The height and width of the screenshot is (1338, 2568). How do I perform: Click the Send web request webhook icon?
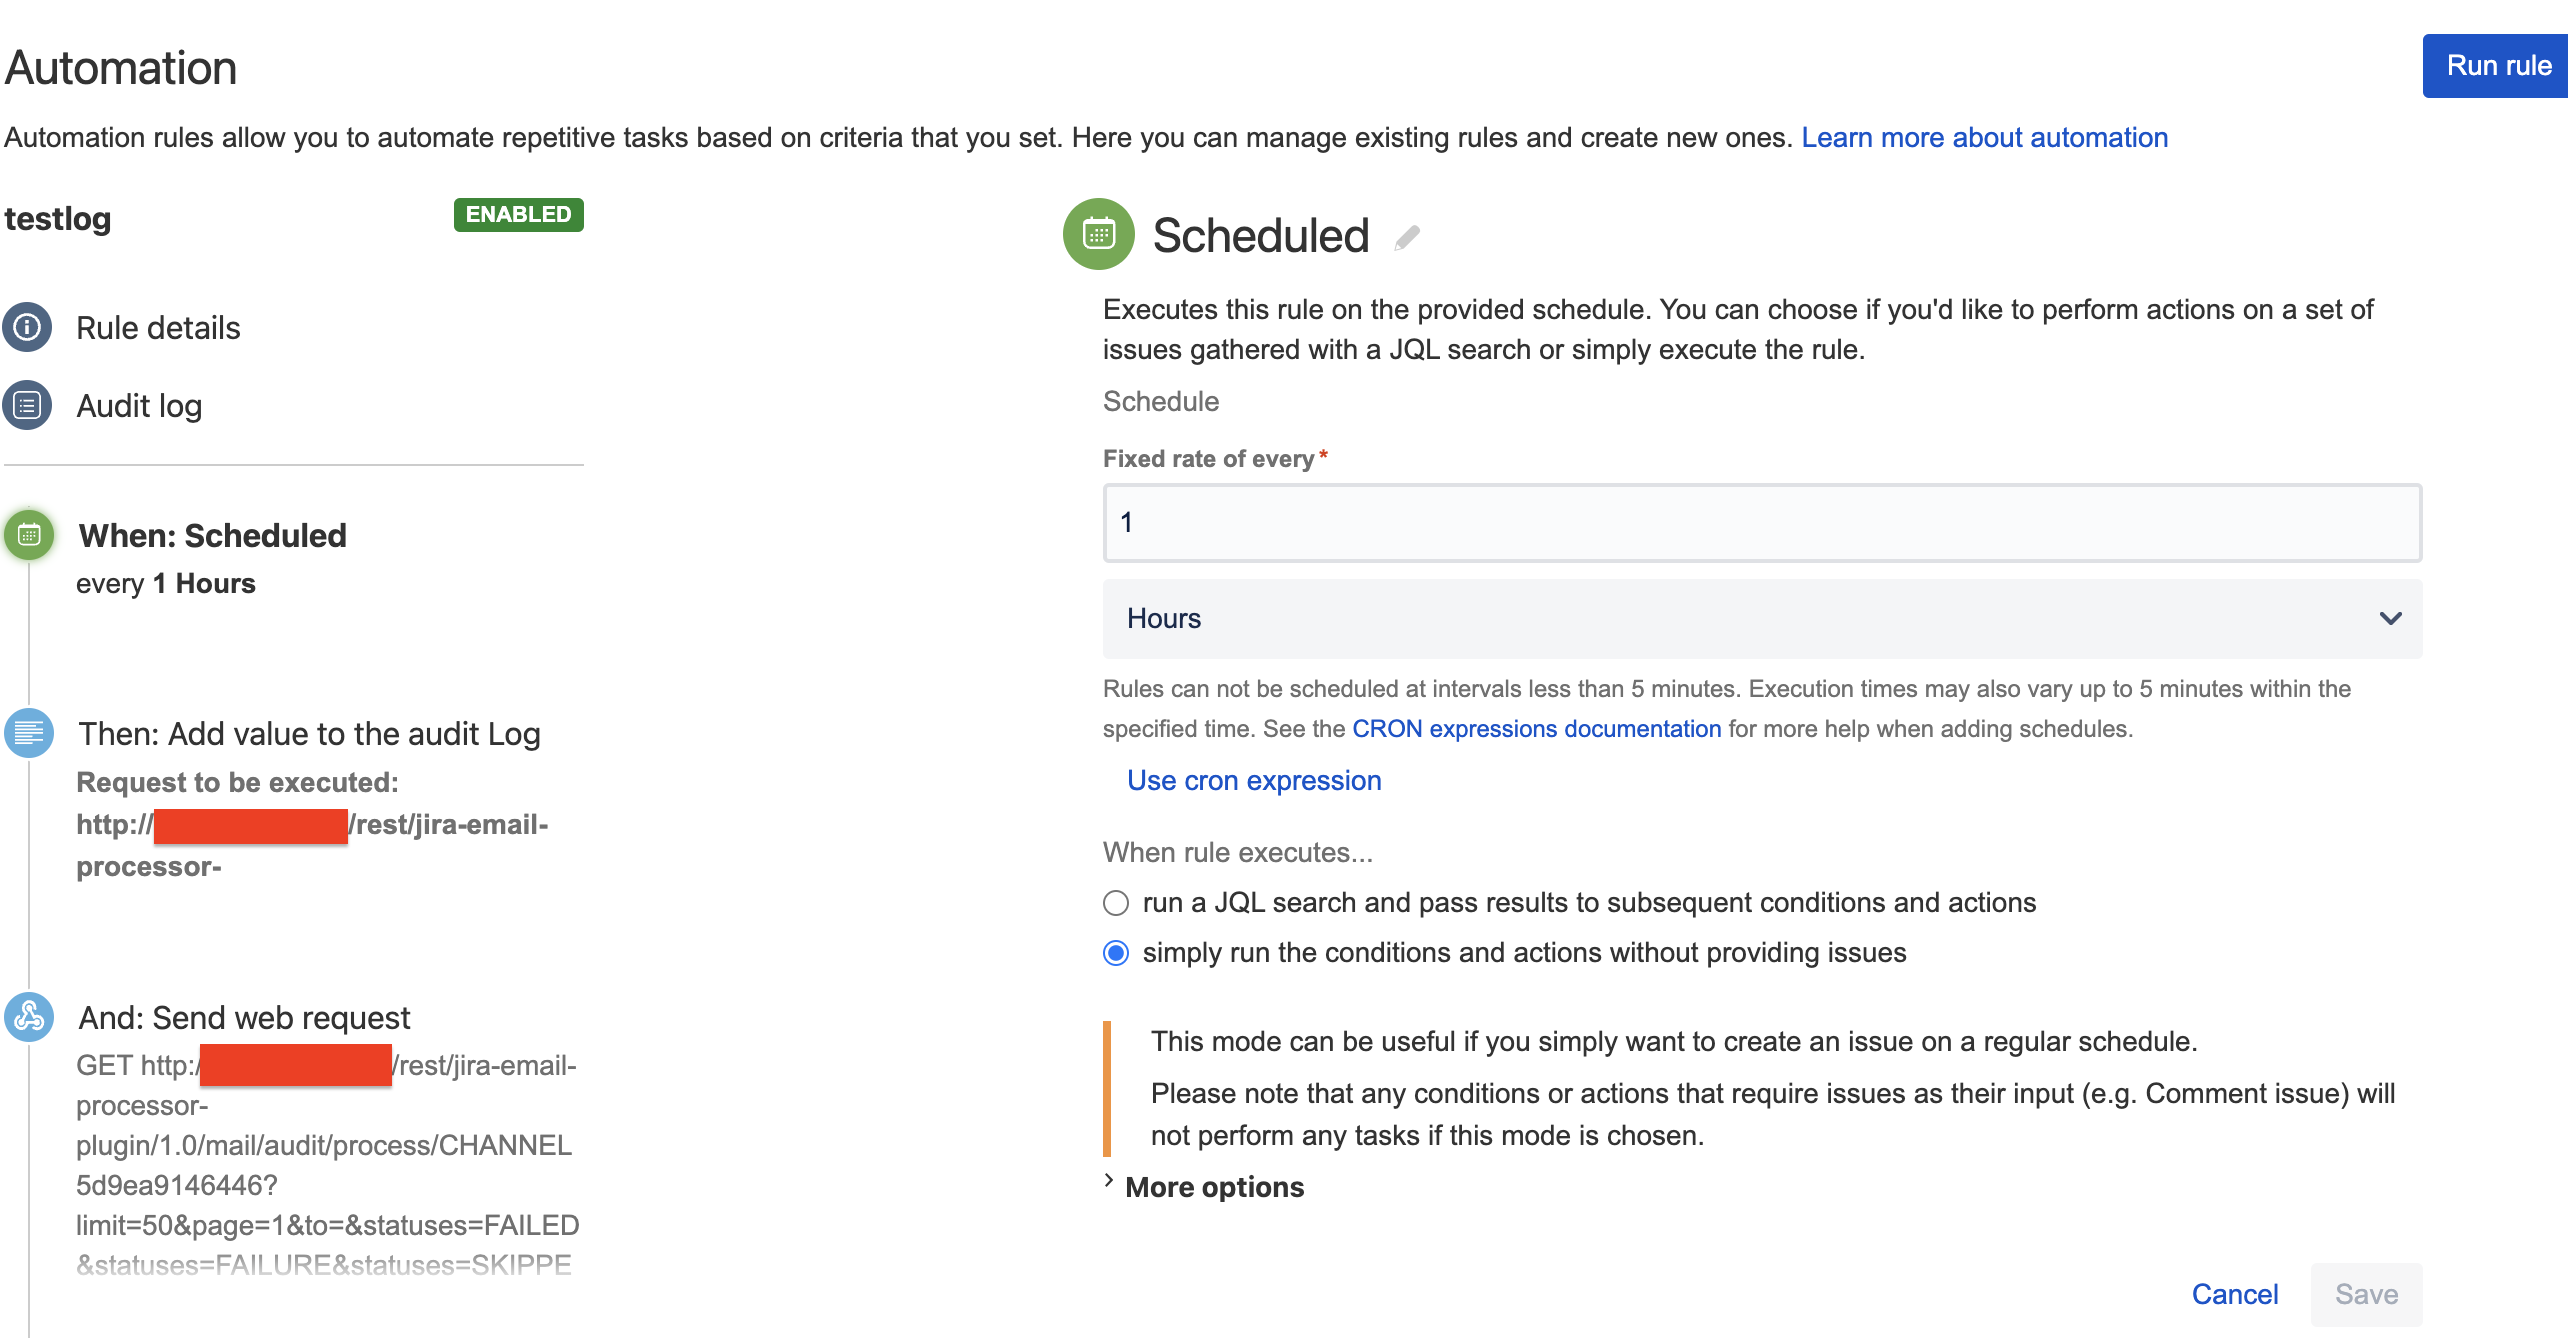tap(29, 1017)
